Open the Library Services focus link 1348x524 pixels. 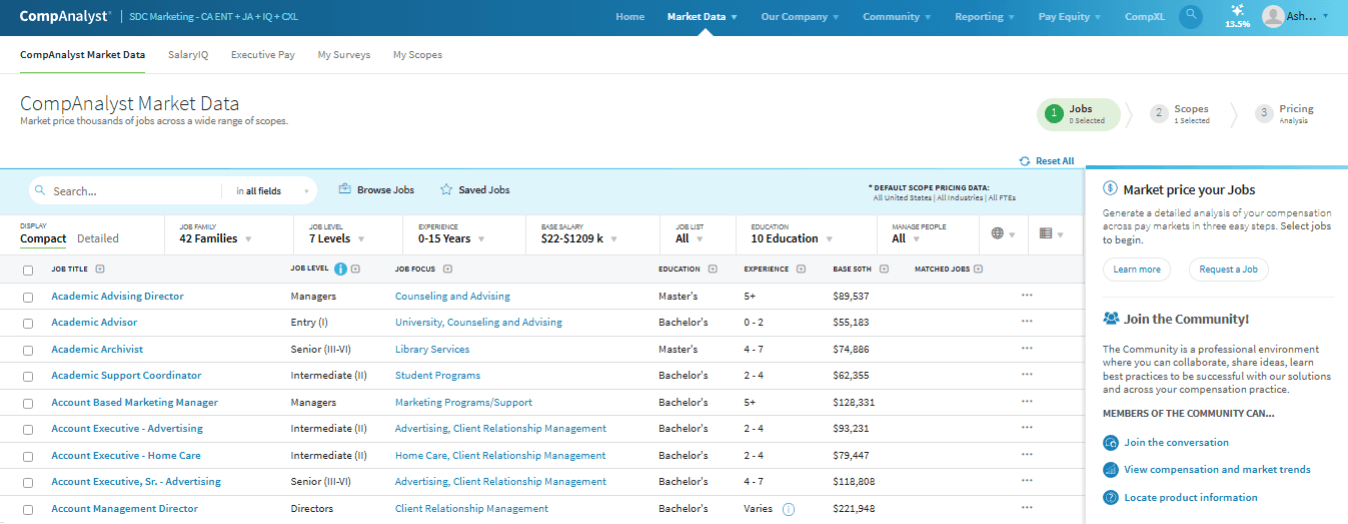click(432, 349)
